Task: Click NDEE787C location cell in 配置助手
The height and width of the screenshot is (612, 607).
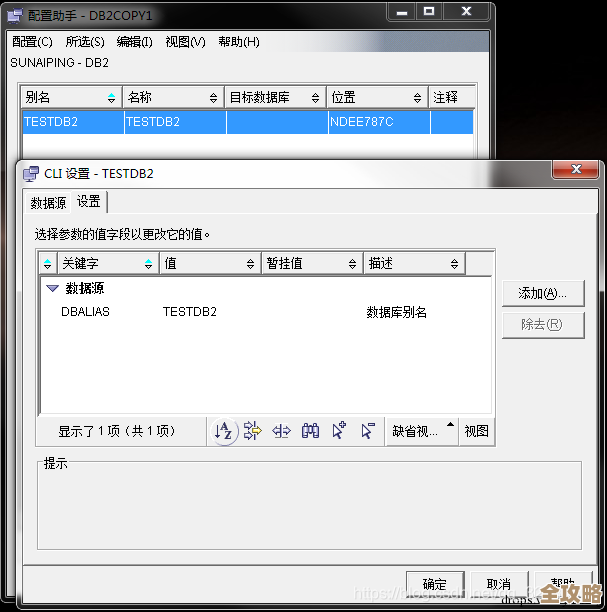Action: (x=379, y=122)
